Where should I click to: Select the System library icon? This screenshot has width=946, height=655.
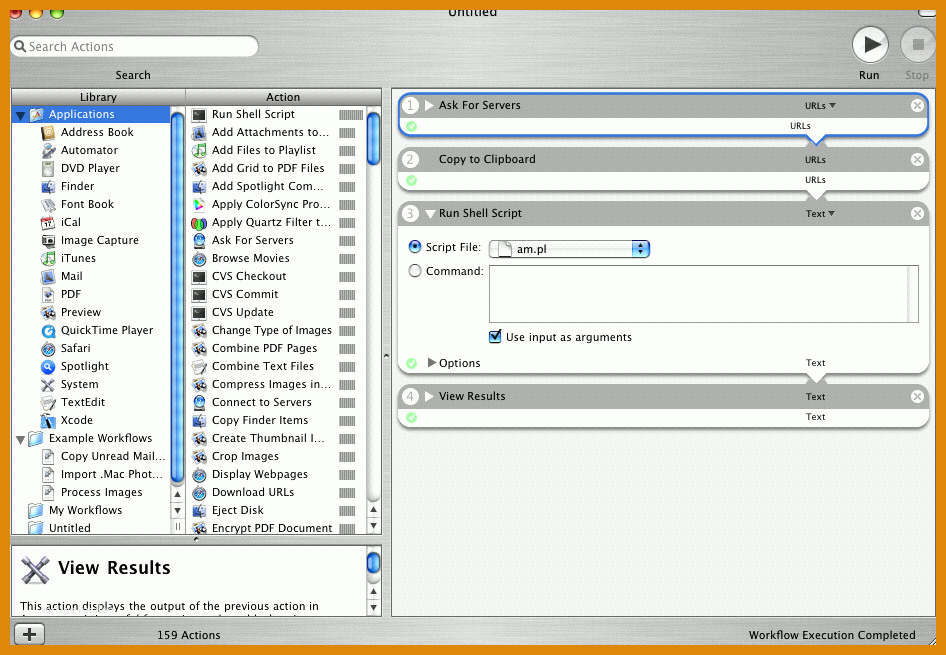point(48,384)
